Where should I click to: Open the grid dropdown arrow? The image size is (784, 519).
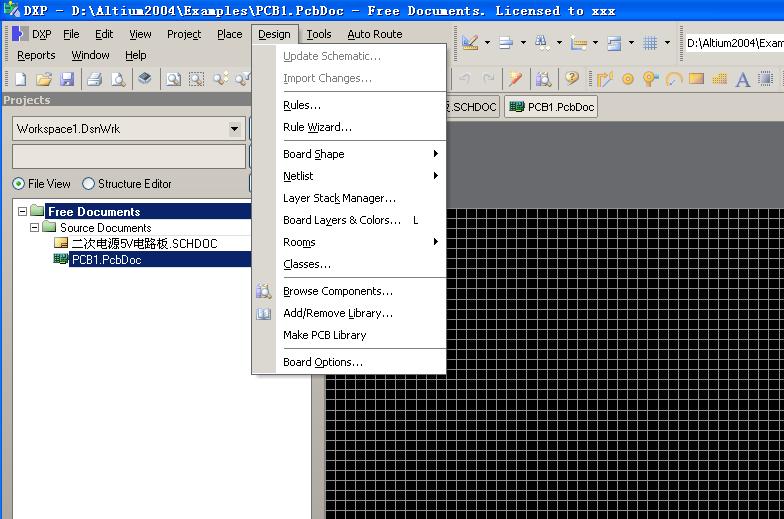[668, 42]
